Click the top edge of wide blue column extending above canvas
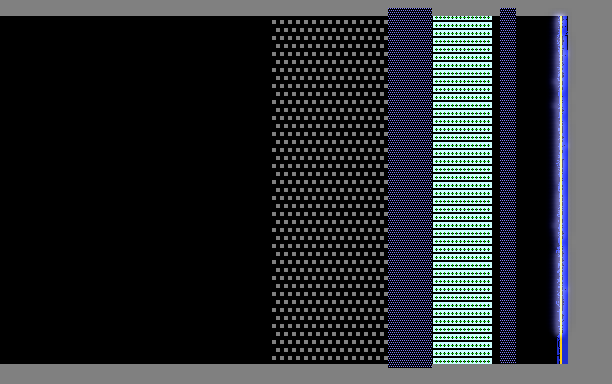 (410, 12)
